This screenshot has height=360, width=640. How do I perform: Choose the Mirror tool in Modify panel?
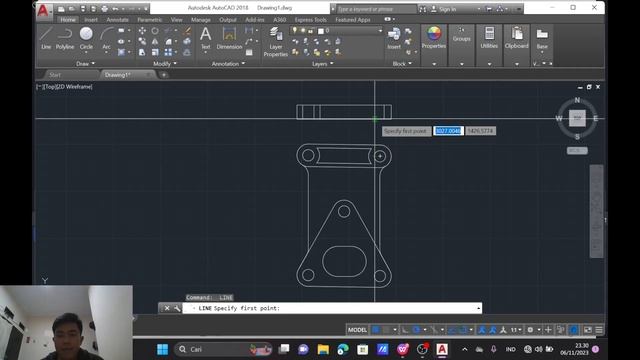coord(155,41)
